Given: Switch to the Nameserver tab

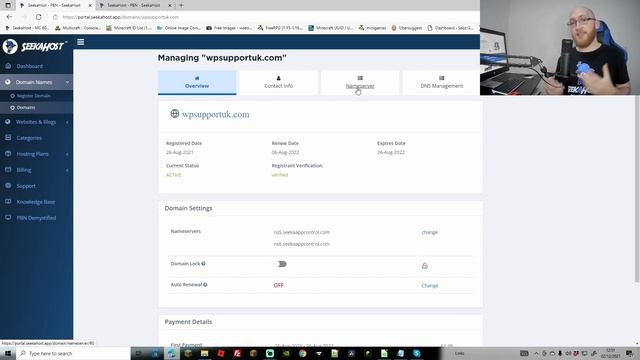Looking at the screenshot, I should tap(360, 82).
